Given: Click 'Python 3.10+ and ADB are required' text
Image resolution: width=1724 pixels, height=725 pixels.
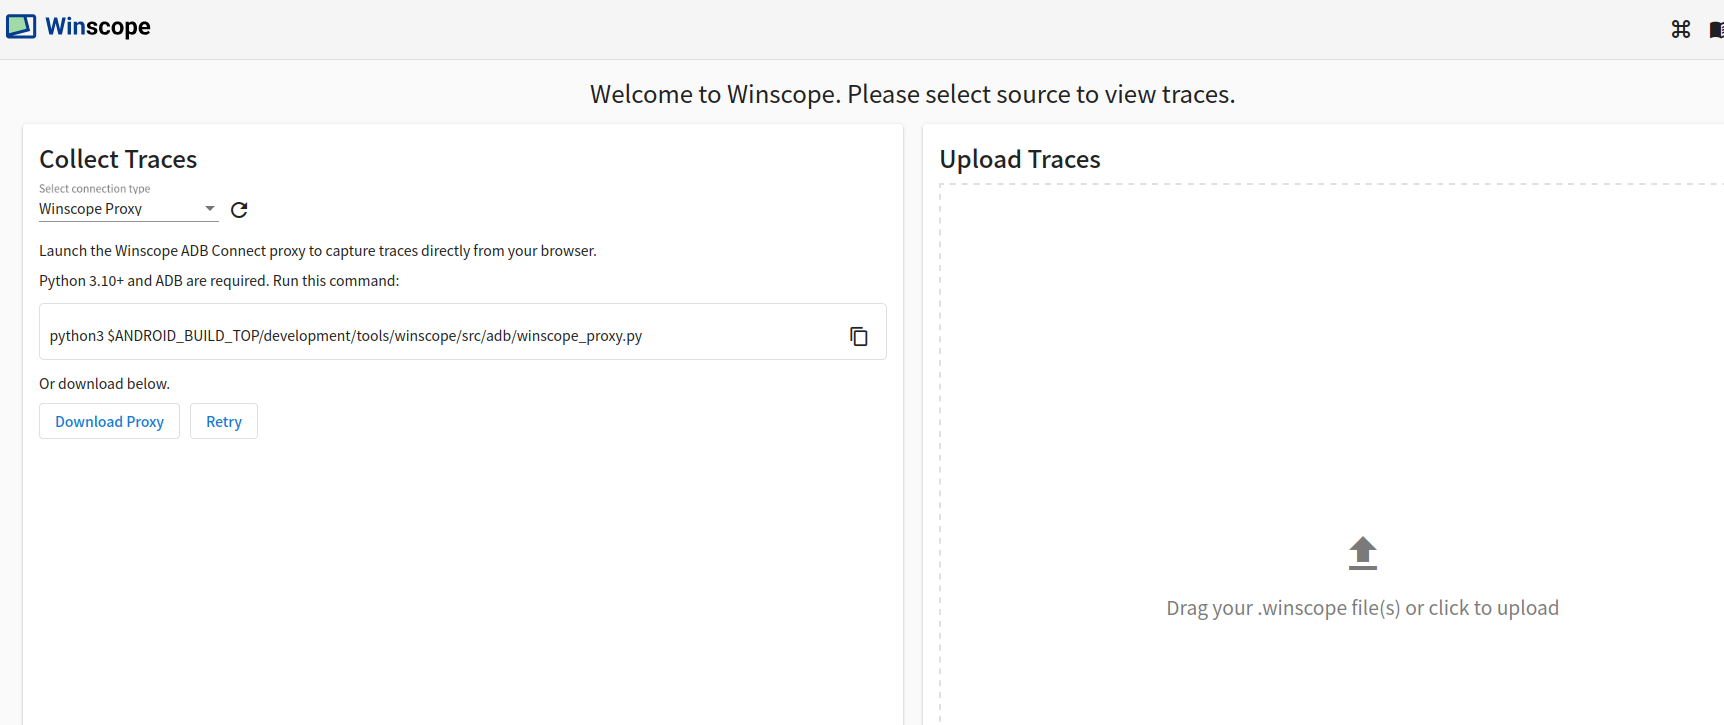Looking at the screenshot, I should click(219, 281).
